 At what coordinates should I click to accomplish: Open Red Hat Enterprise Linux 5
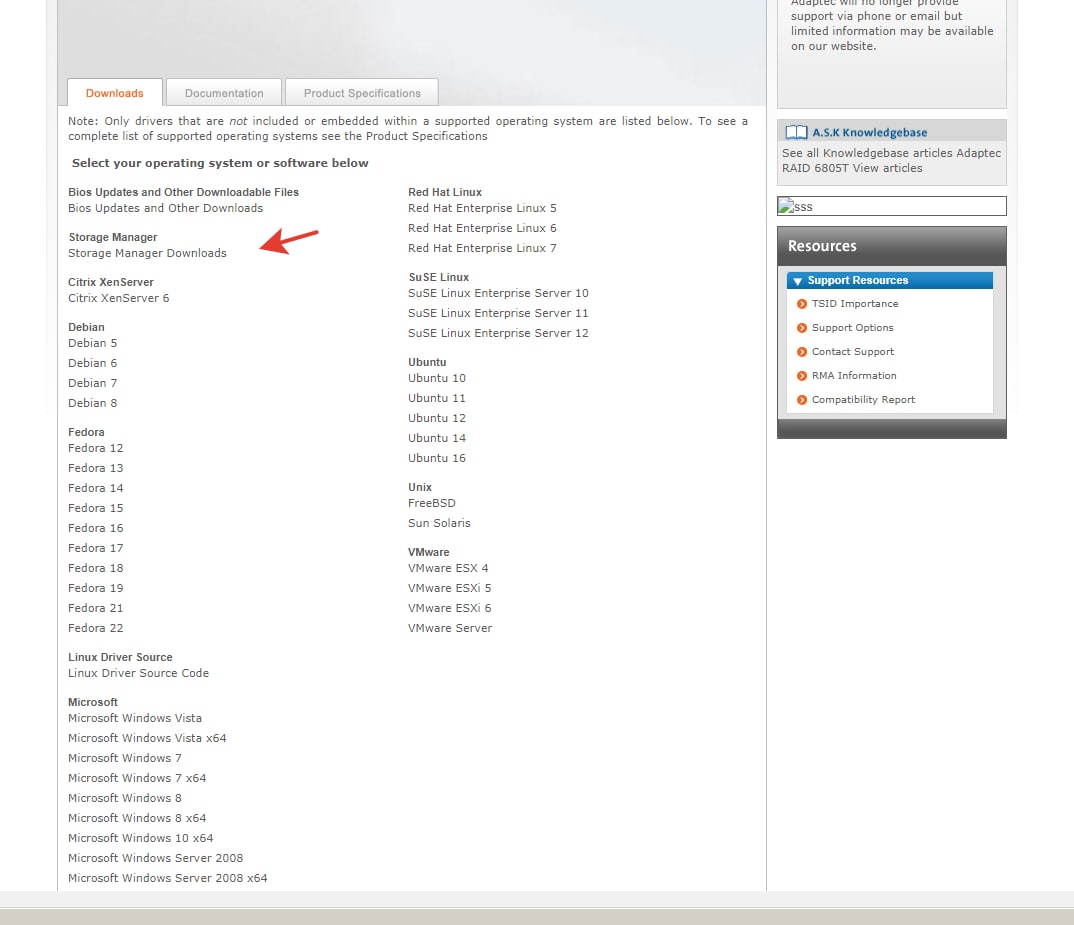[482, 208]
